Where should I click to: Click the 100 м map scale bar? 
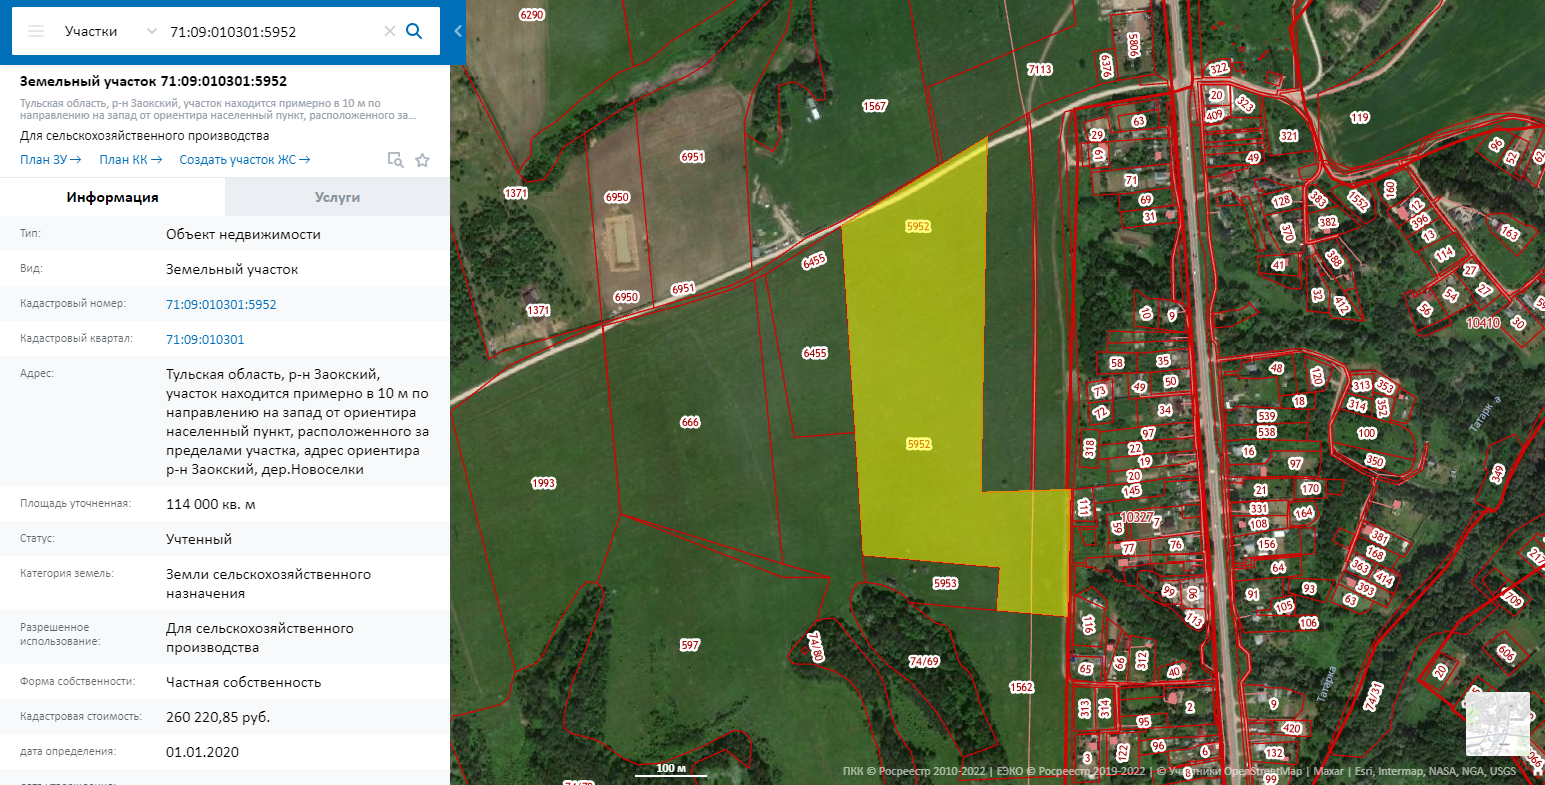[671, 769]
